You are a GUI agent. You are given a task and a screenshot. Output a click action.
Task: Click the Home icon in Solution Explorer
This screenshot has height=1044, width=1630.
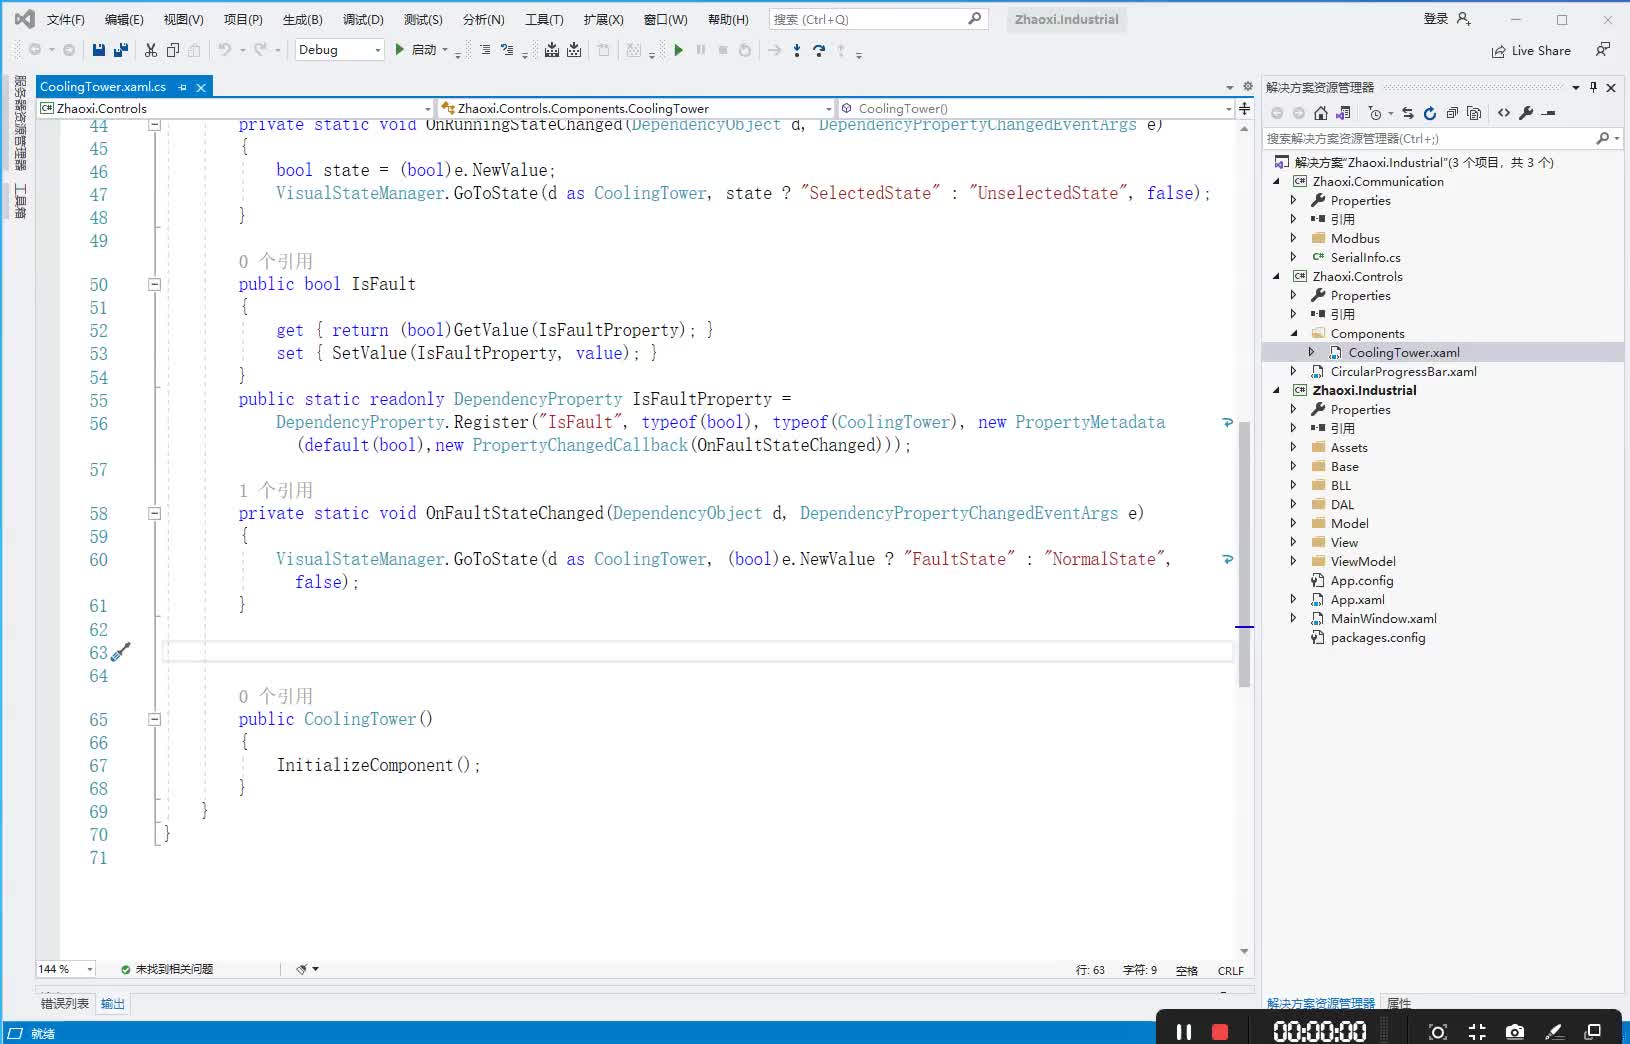1321,113
